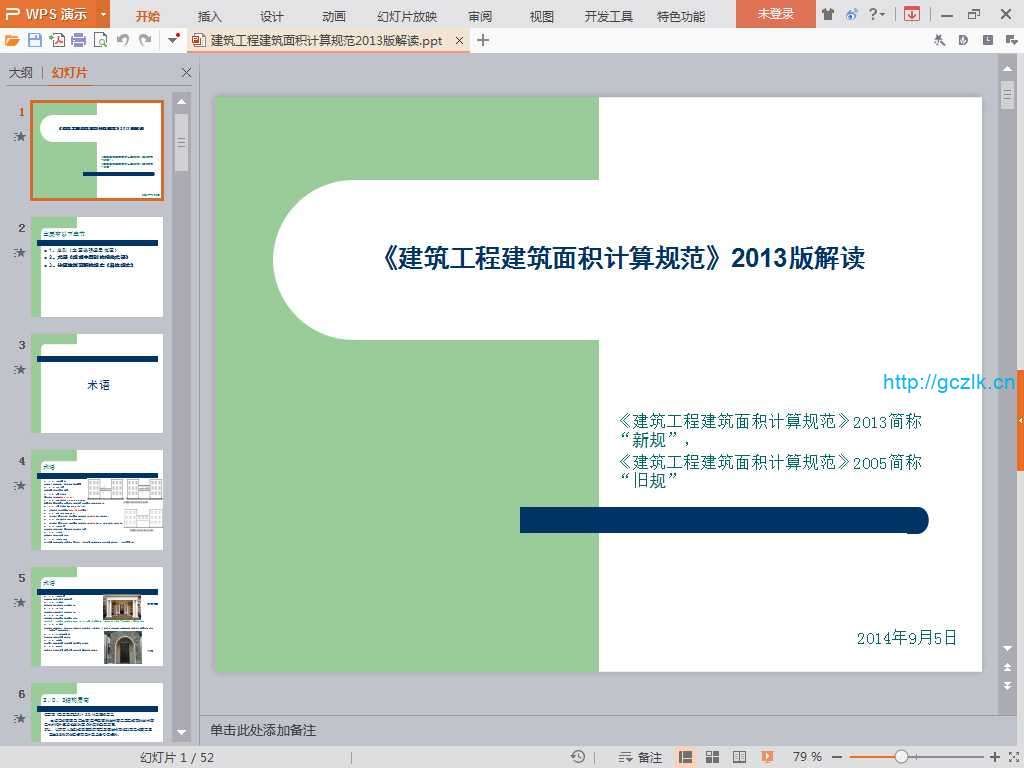Screen dimensions: 1024x768
Task: Click the 未登录 login button
Action: pyautogui.click(x=775, y=14)
